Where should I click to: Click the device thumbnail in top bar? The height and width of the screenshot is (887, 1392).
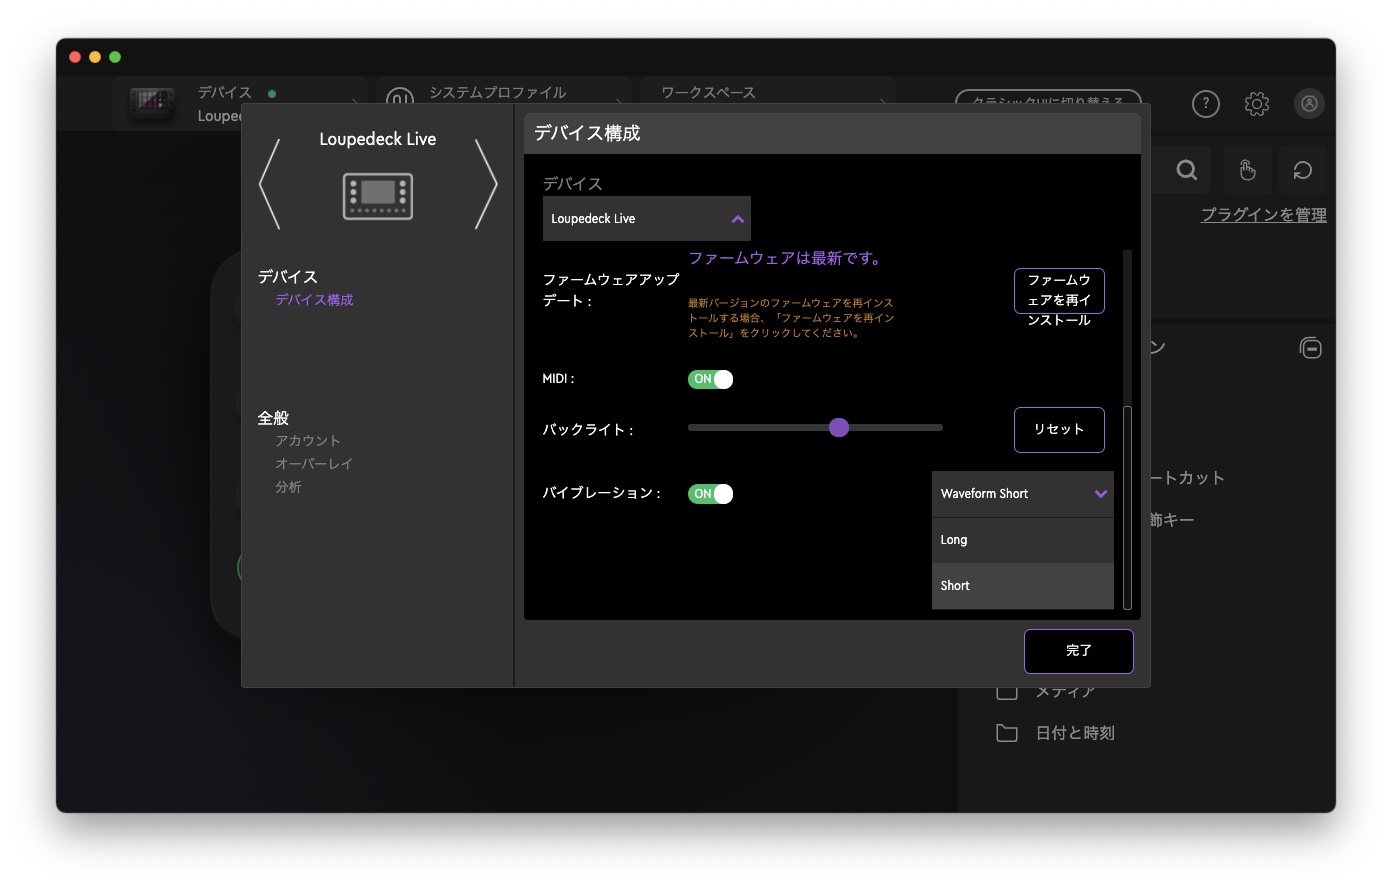(x=152, y=102)
